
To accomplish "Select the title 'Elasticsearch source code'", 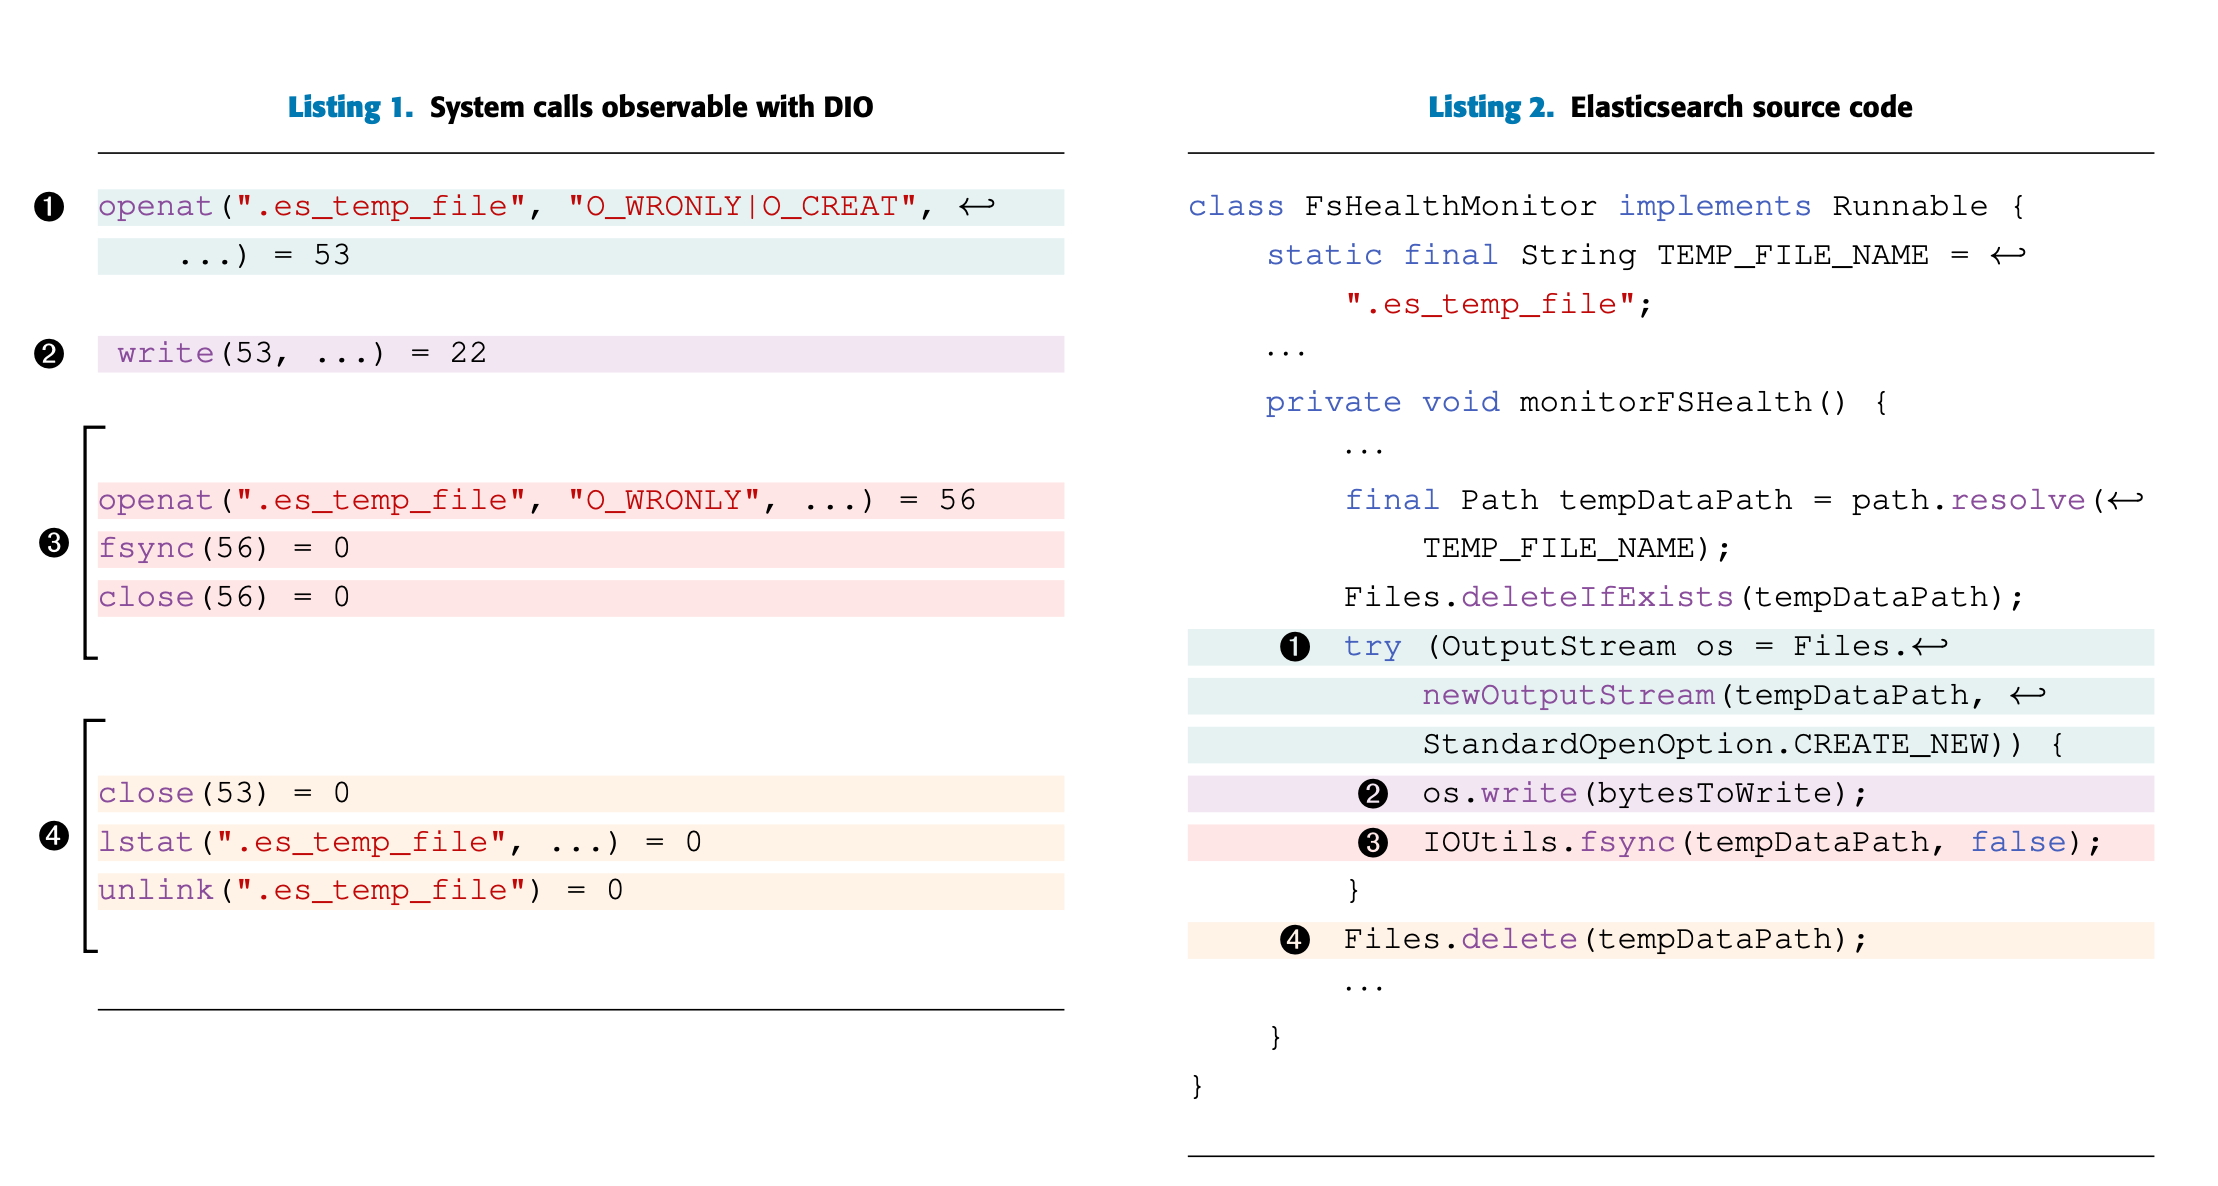I will point(1741,107).
